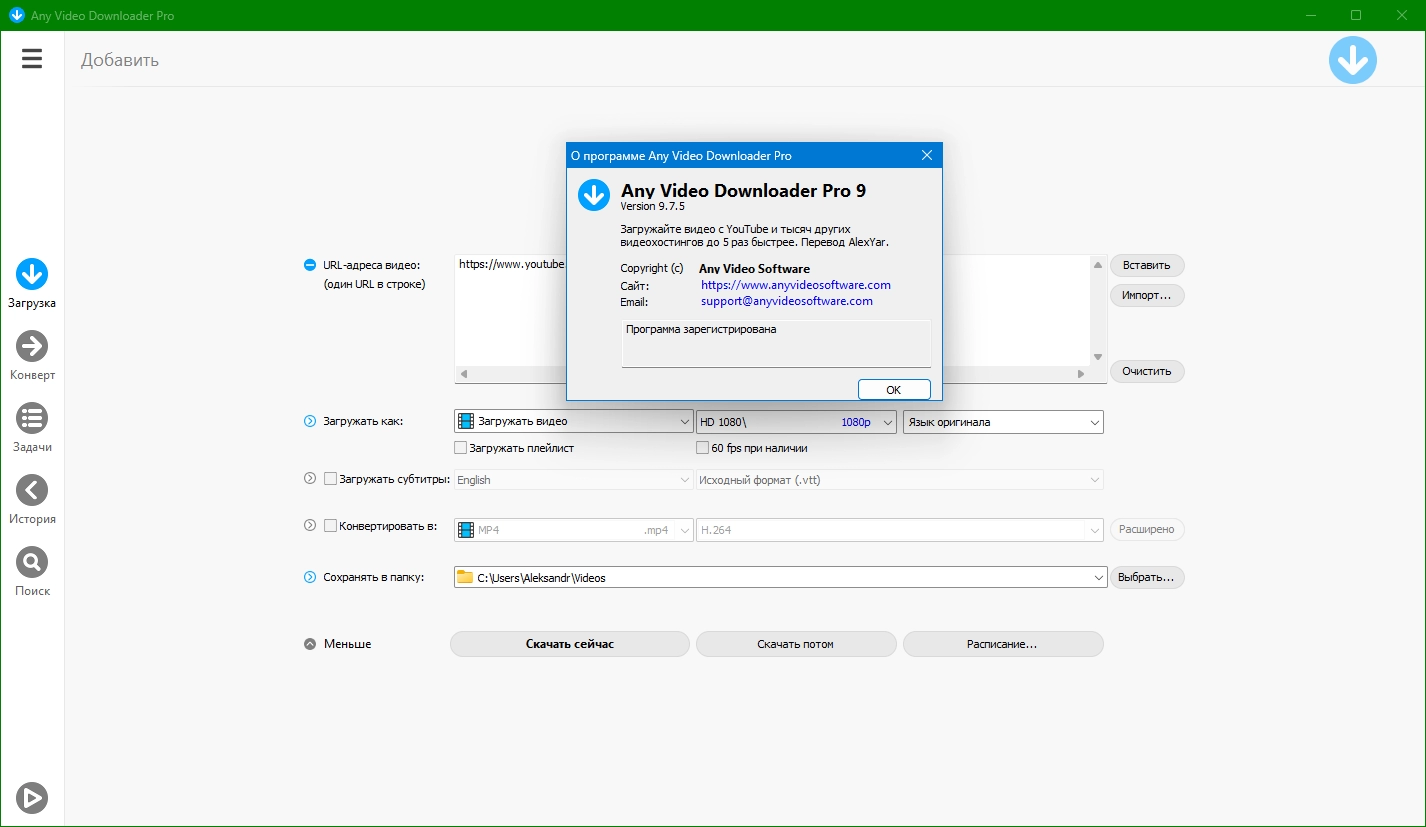Enable the Загружать плейлист checkbox
The width and height of the screenshot is (1426, 827).
pyautogui.click(x=461, y=448)
